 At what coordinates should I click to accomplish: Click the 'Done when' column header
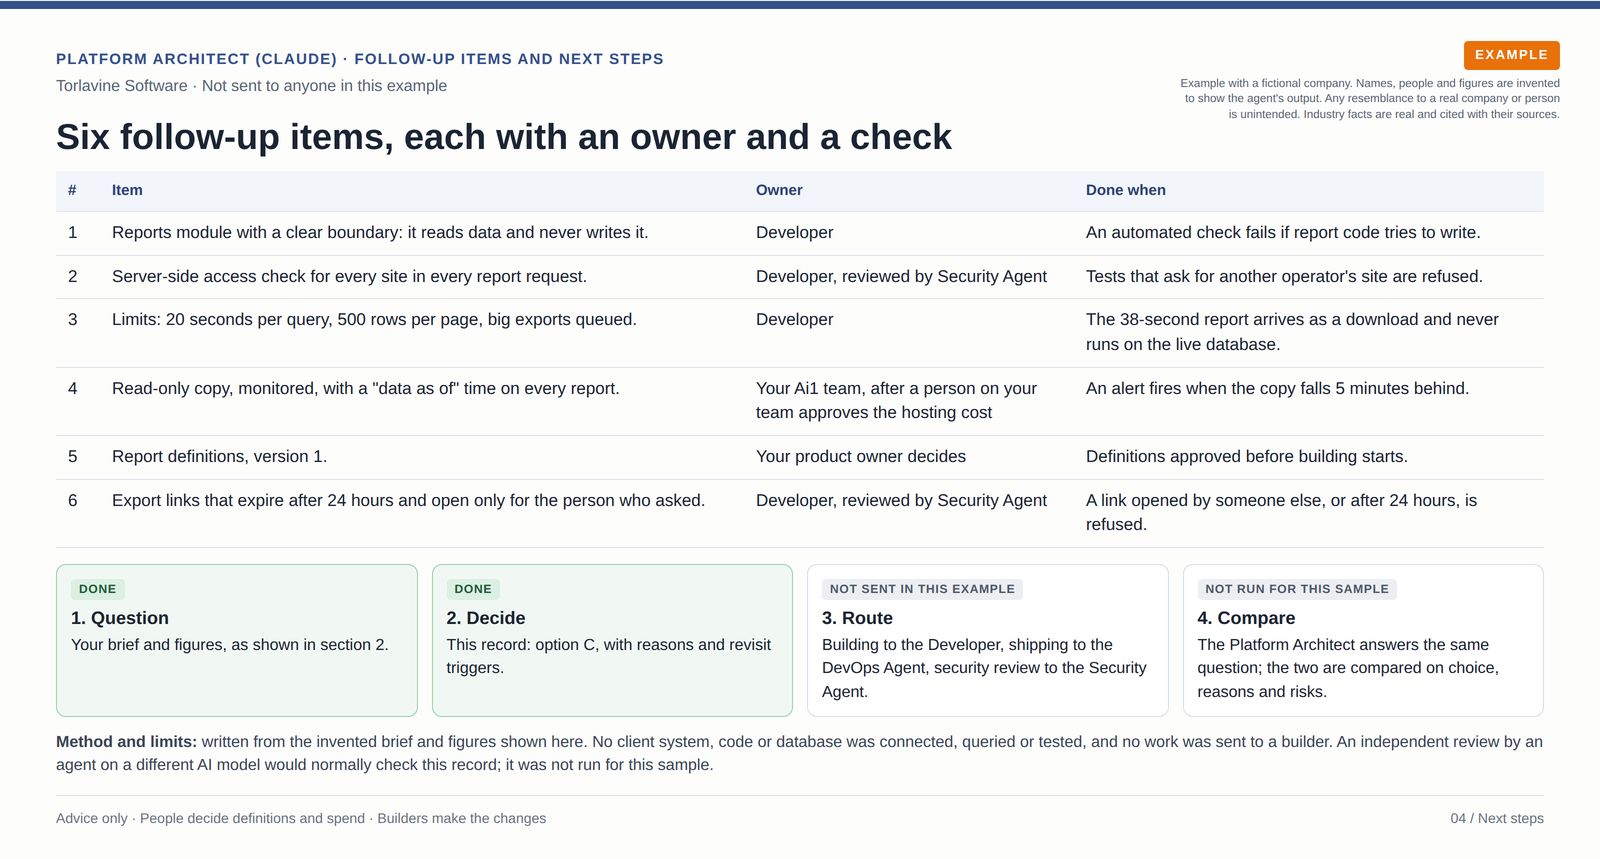coord(1126,190)
